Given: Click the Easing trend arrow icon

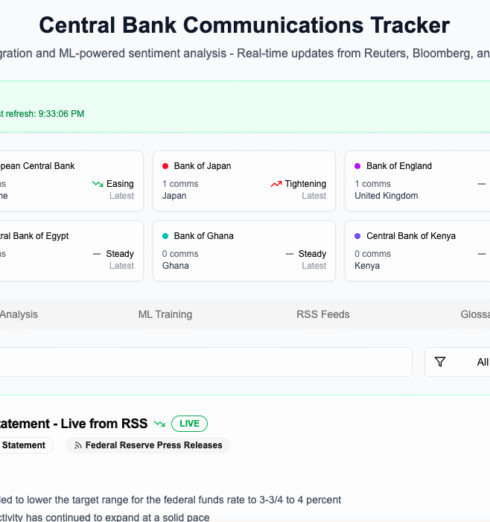Looking at the screenshot, I should pos(97,184).
